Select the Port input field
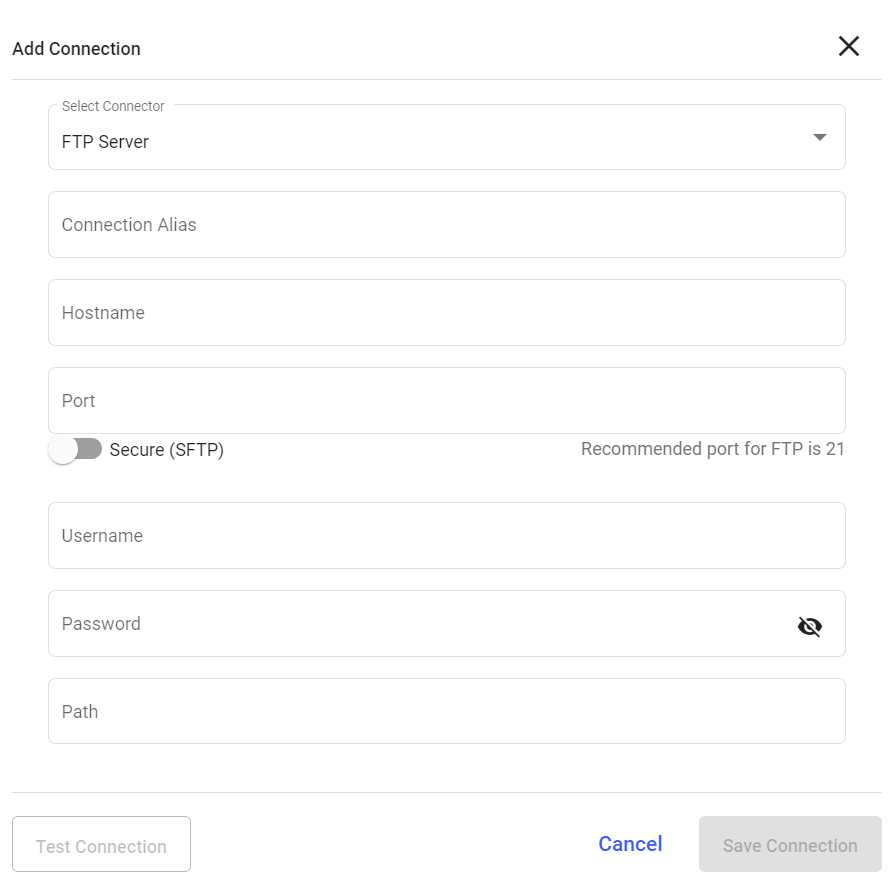Image resolution: width=890 pixels, height=888 pixels. point(446,401)
